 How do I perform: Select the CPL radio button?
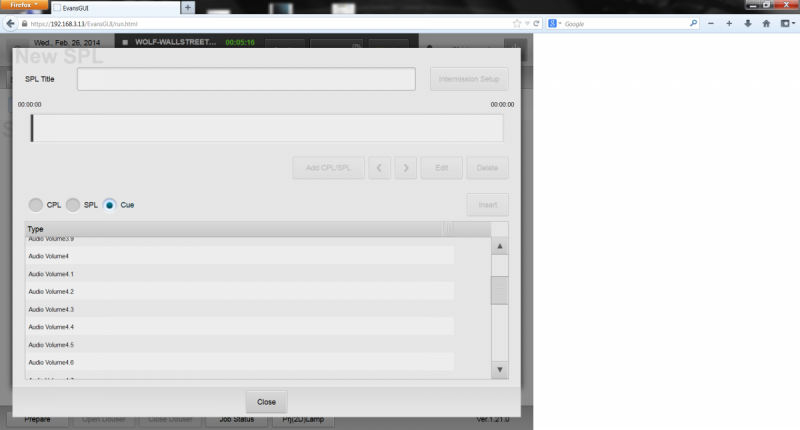pyautogui.click(x=36, y=205)
